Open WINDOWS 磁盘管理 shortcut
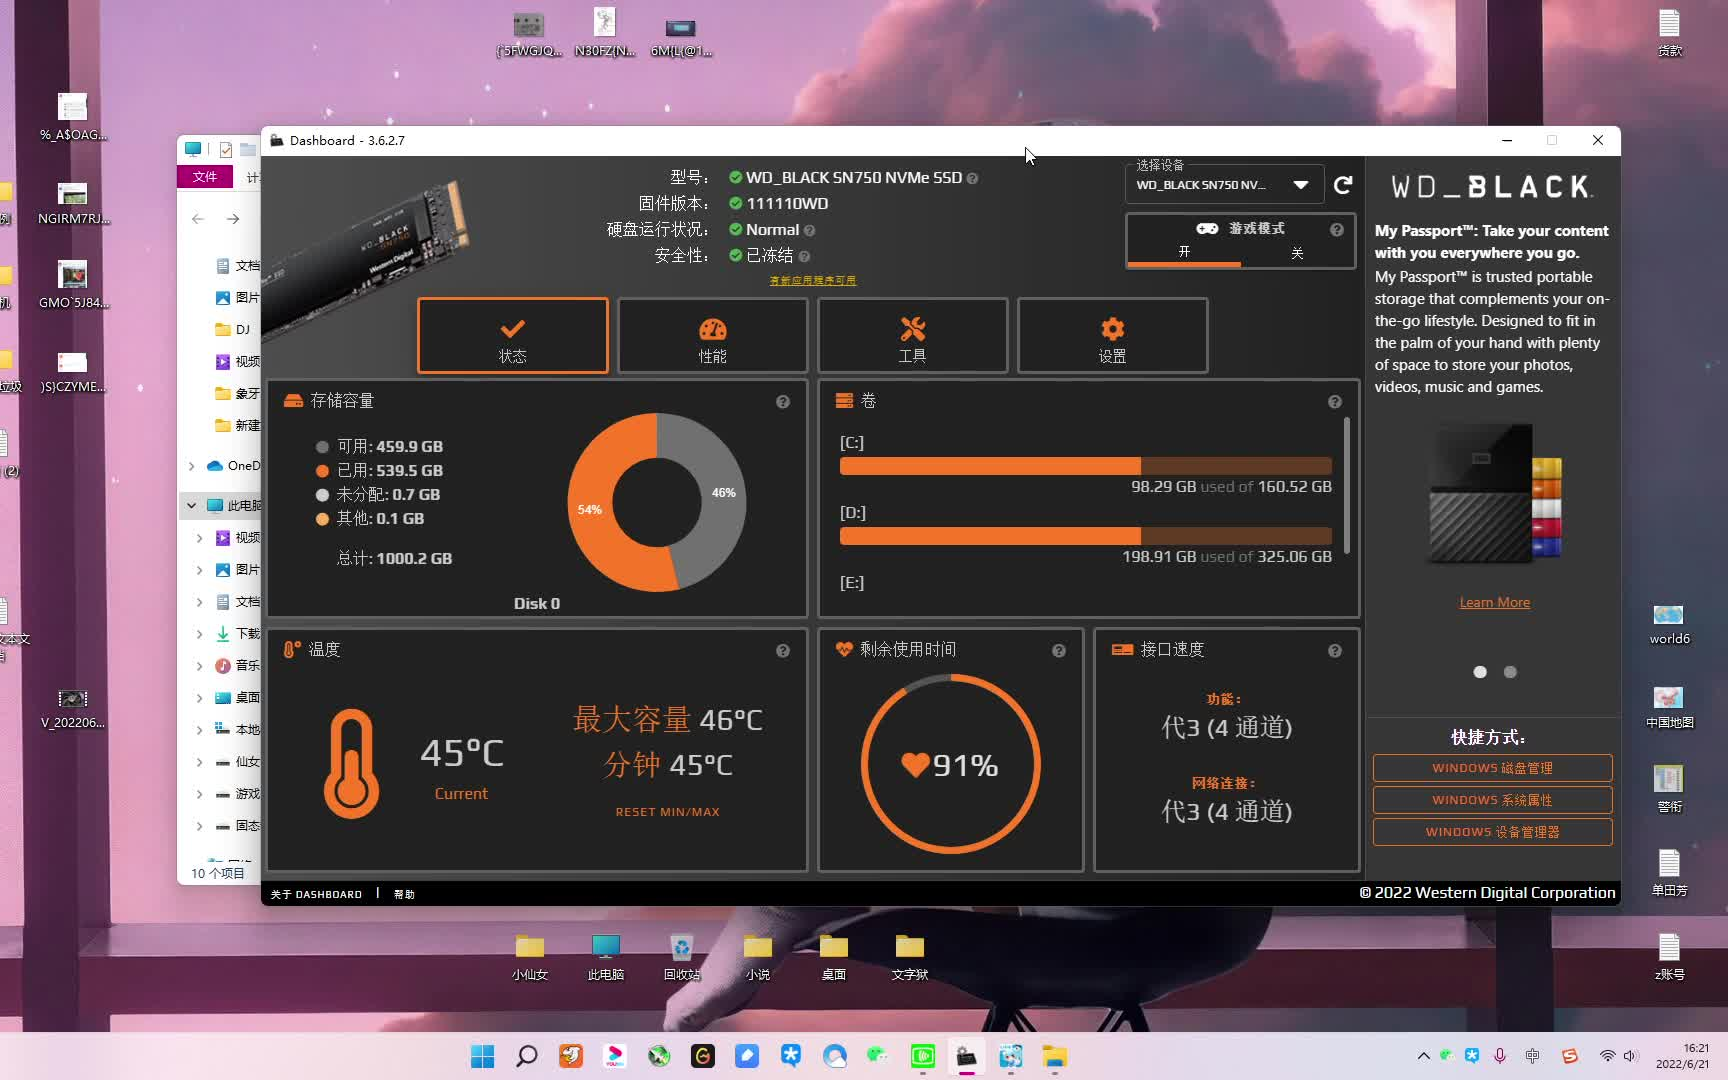The width and height of the screenshot is (1728, 1080). [x=1492, y=768]
